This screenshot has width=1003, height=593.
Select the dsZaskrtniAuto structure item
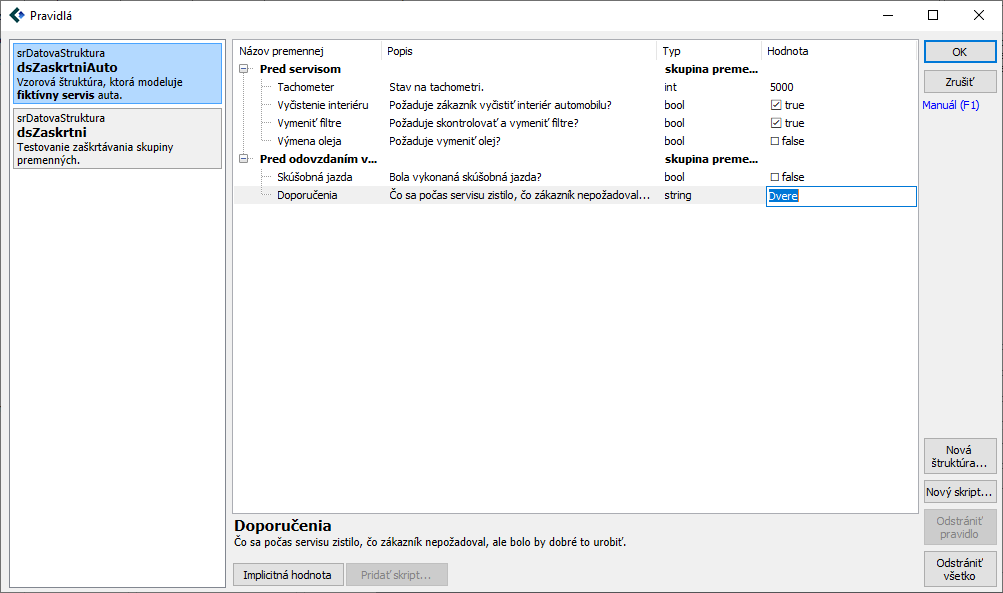[x=118, y=73]
